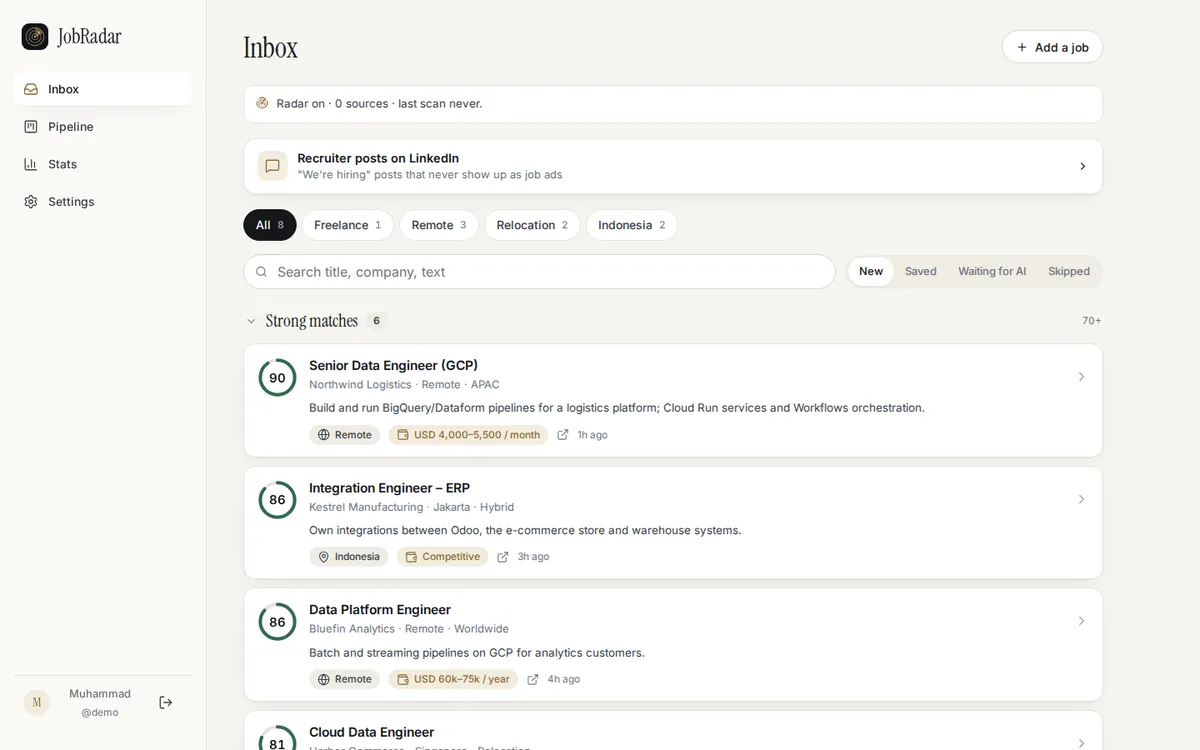Viewport: 1200px width, 750px height.
Task: Open external link icon beside 1h ago
Action: [x=563, y=435]
